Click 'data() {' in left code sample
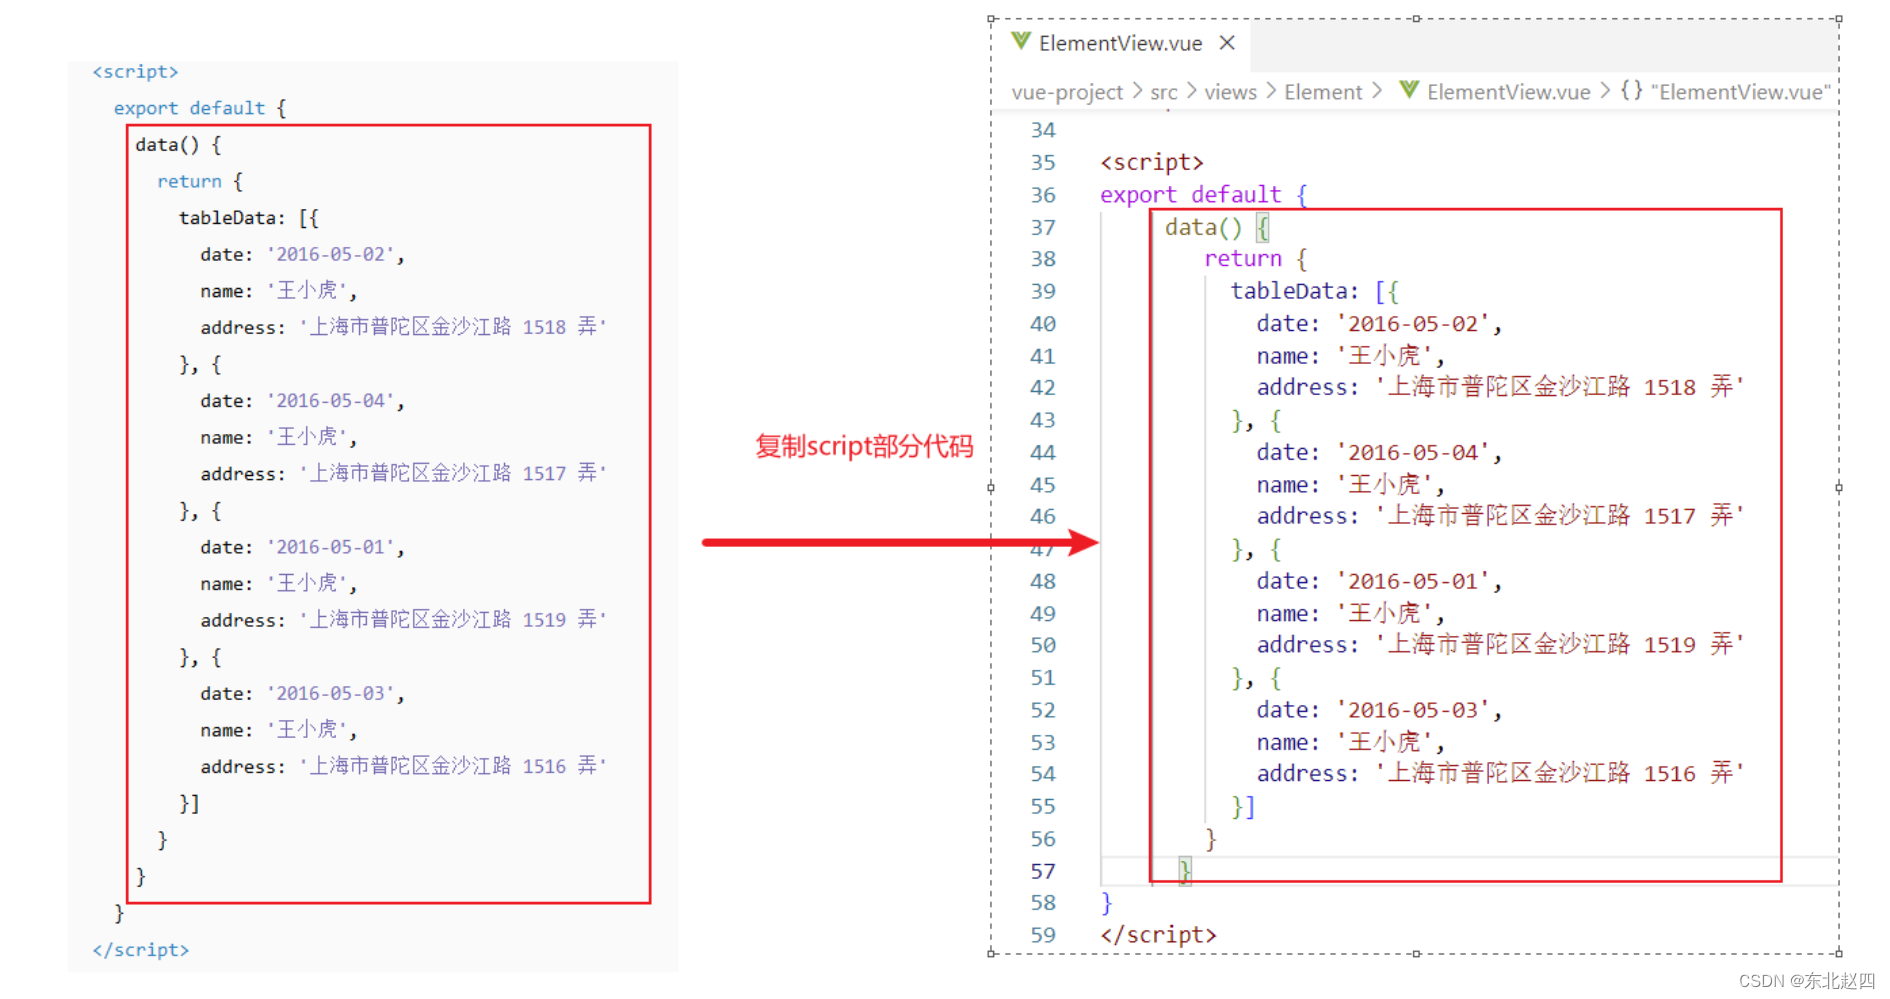The height and width of the screenshot is (999, 1890). [x=178, y=145]
